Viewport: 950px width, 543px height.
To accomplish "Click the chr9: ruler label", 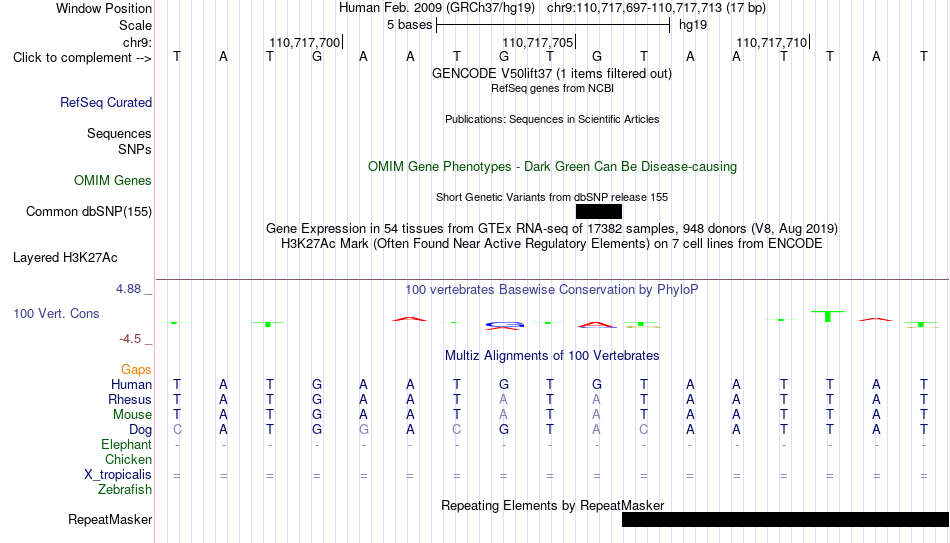I will (137, 42).
